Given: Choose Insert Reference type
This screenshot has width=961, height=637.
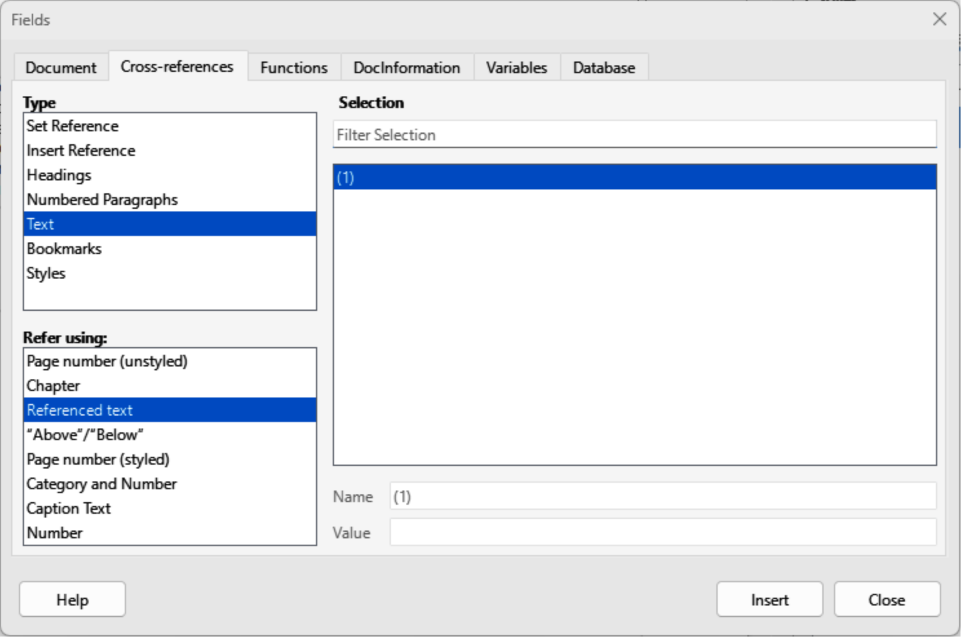Looking at the screenshot, I should tap(81, 151).
